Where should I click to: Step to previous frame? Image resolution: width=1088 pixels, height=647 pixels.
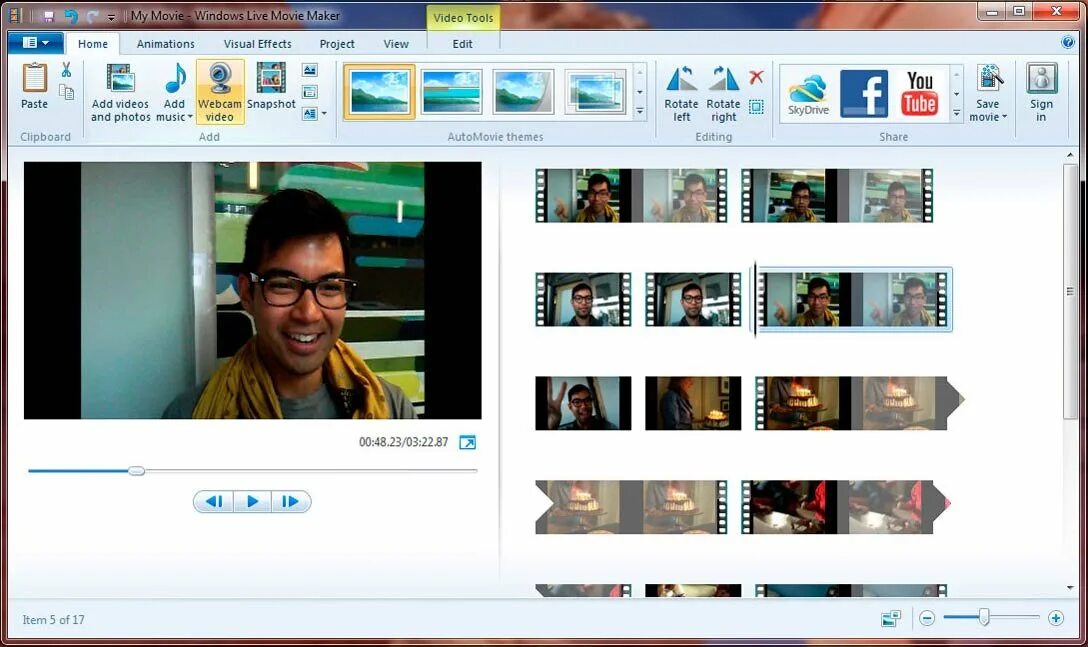(x=214, y=501)
